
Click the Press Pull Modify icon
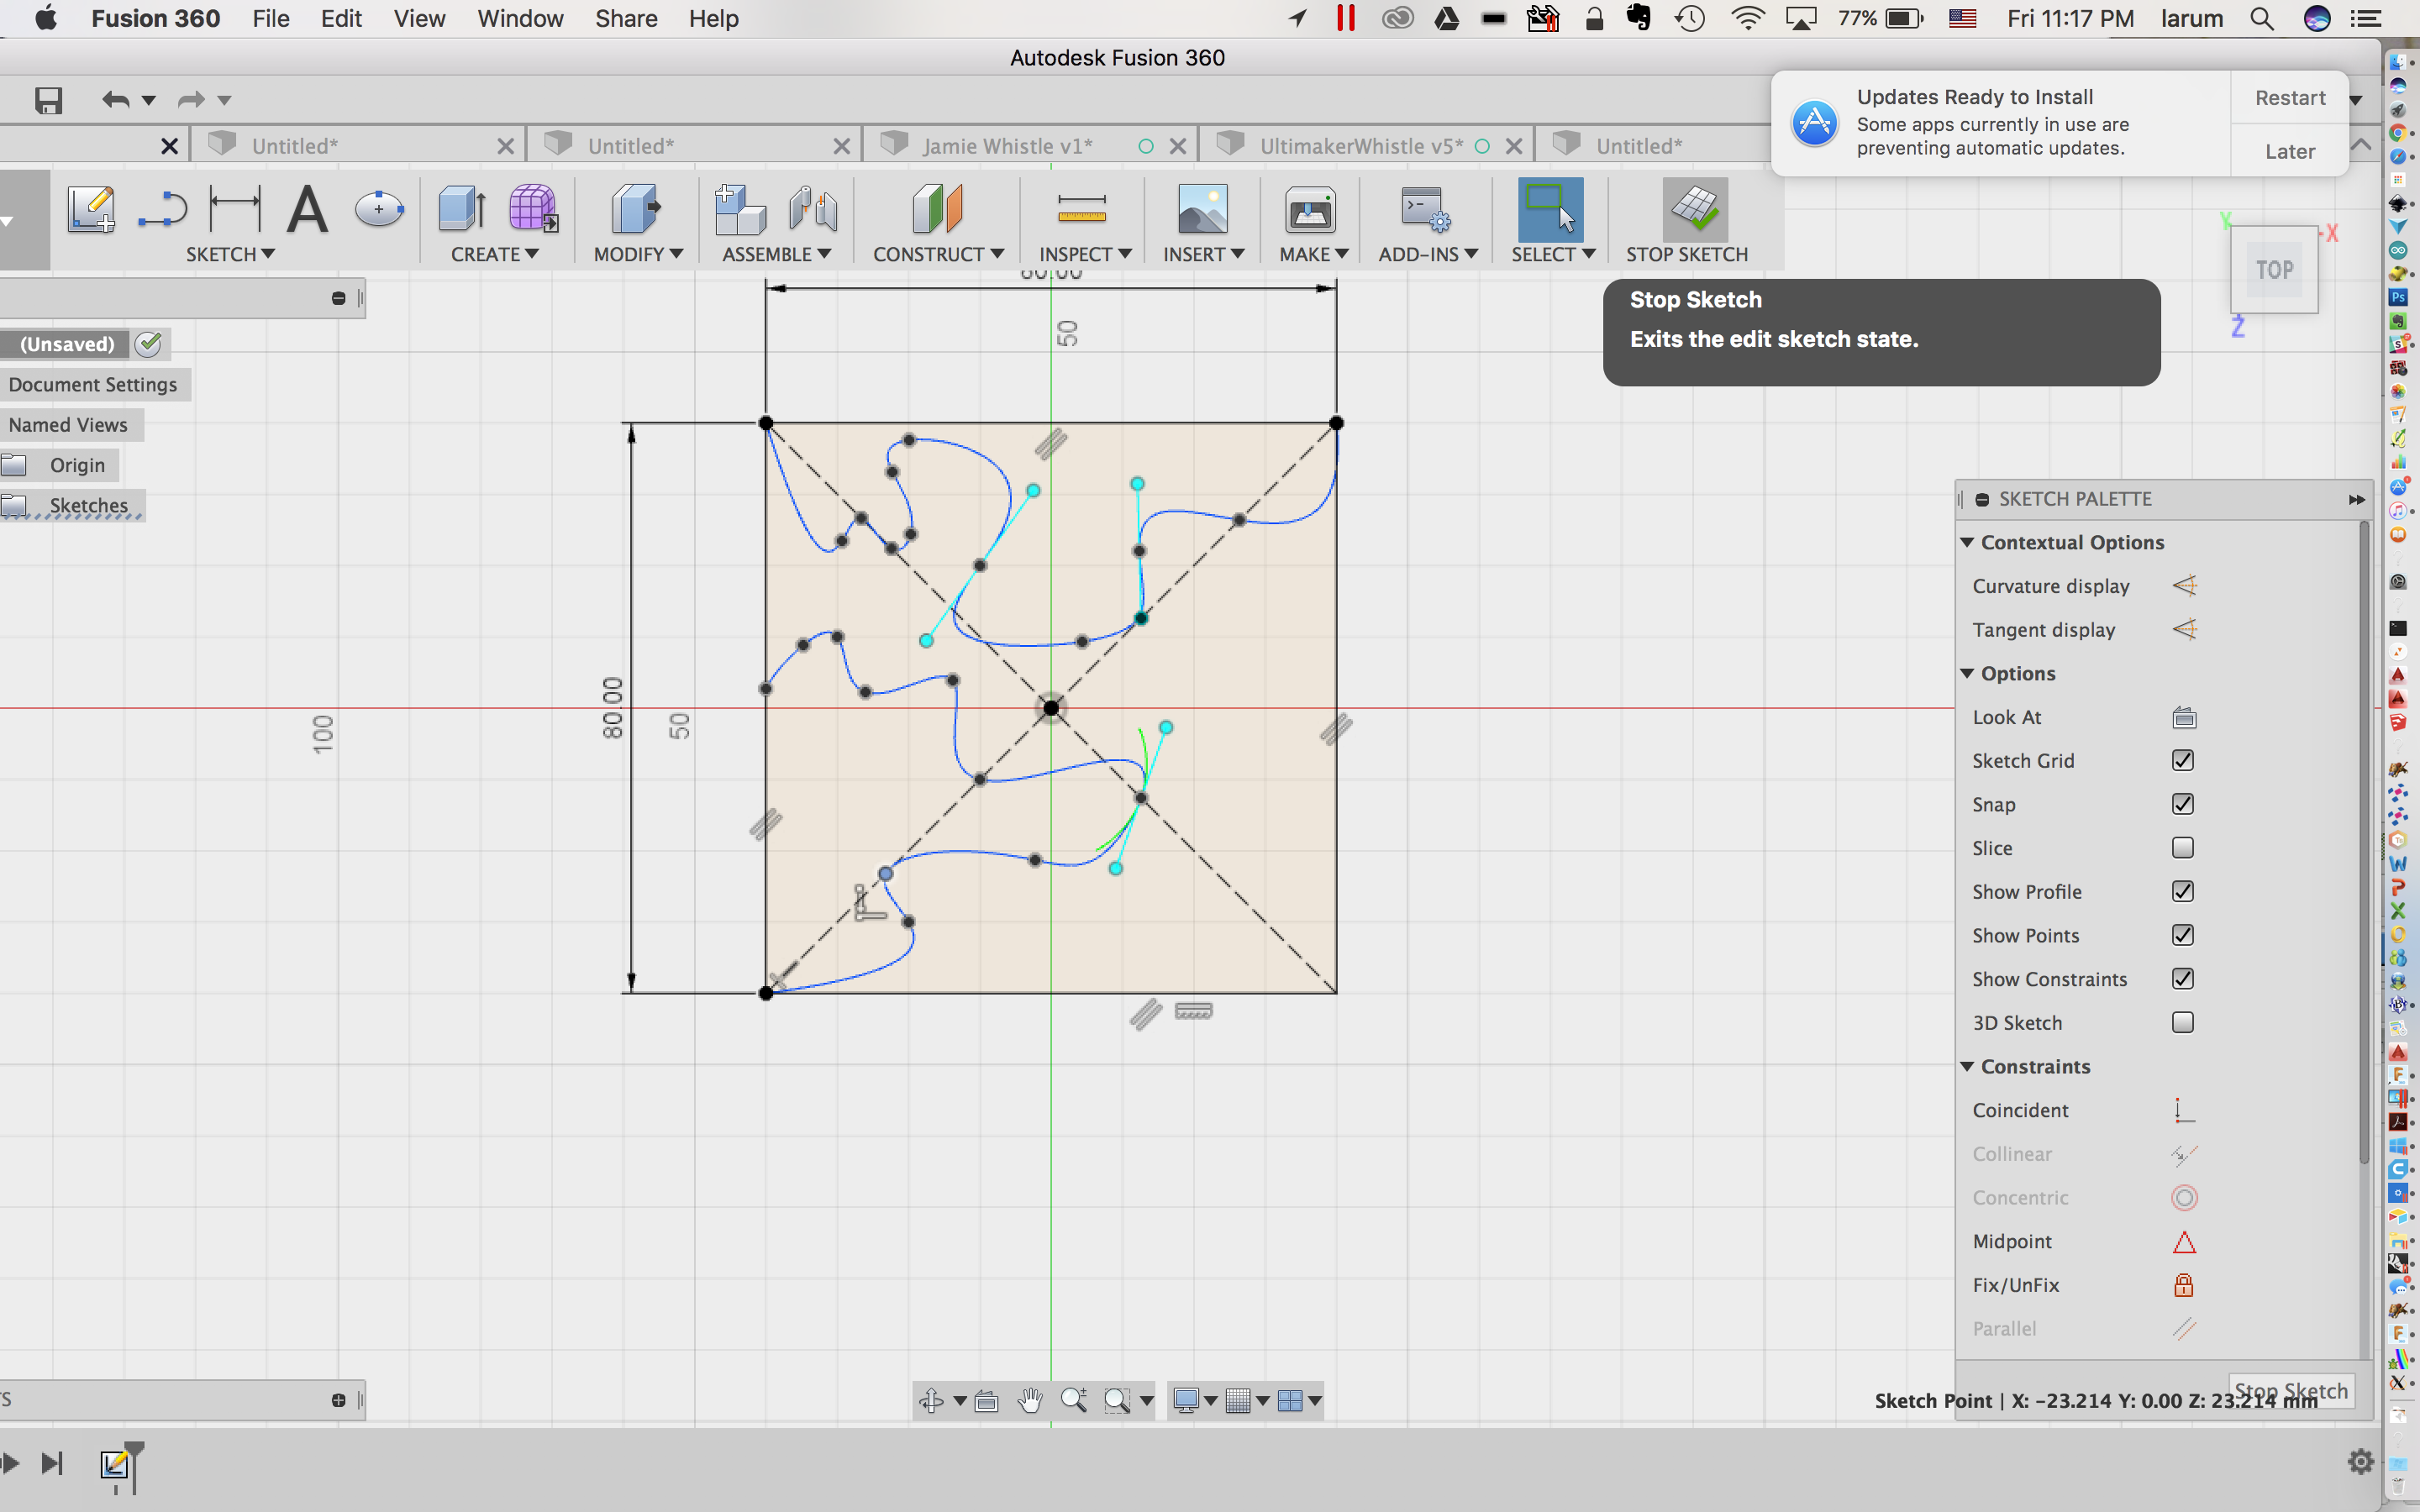tap(636, 209)
